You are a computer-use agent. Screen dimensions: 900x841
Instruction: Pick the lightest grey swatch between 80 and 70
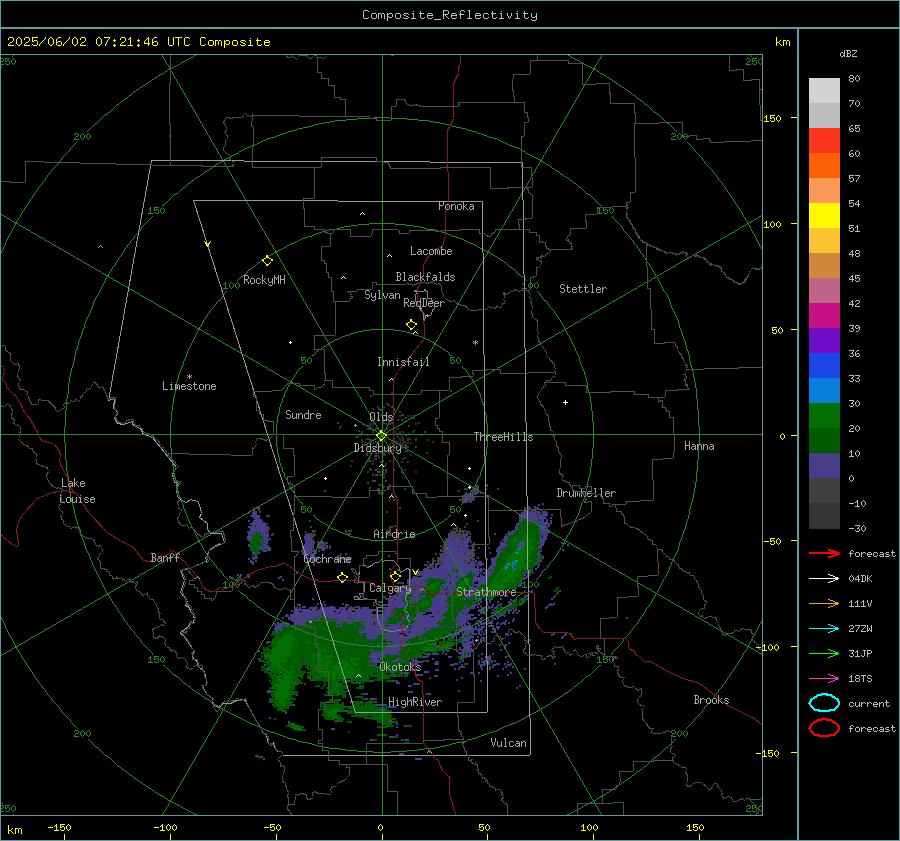click(x=824, y=91)
